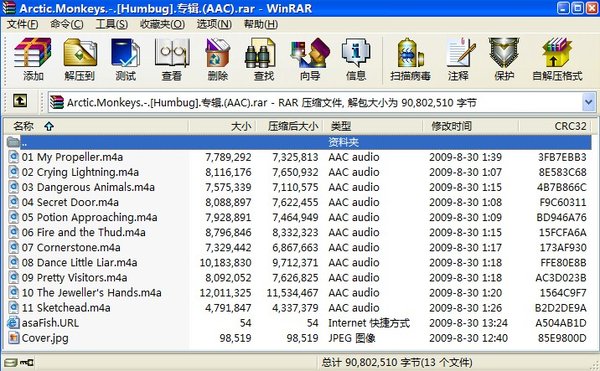Image resolution: width=600 pixels, height=371 pixels.
Task: Select 02 Crying Lightning.m4a
Action: click(80, 172)
